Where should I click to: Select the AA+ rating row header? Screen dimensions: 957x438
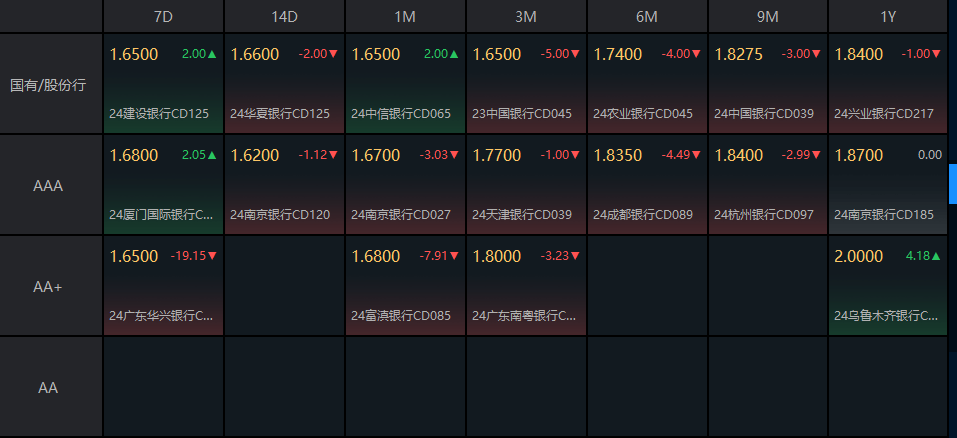pos(49,286)
